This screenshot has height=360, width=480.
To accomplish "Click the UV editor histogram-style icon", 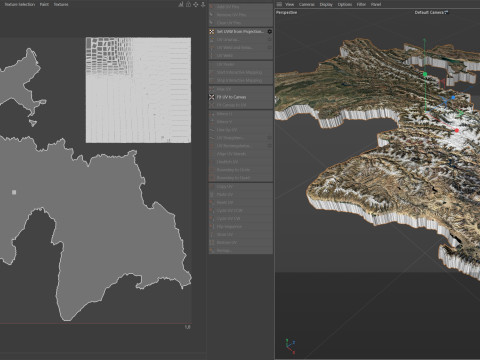I will tap(181, 4).
